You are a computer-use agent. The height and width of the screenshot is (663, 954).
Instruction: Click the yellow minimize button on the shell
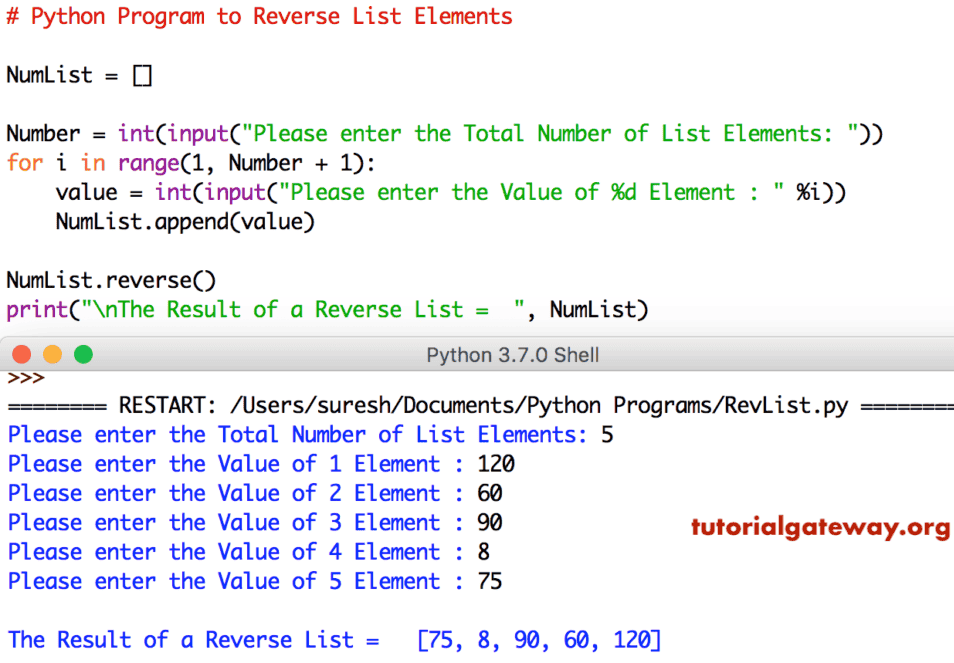click(53, 354)
